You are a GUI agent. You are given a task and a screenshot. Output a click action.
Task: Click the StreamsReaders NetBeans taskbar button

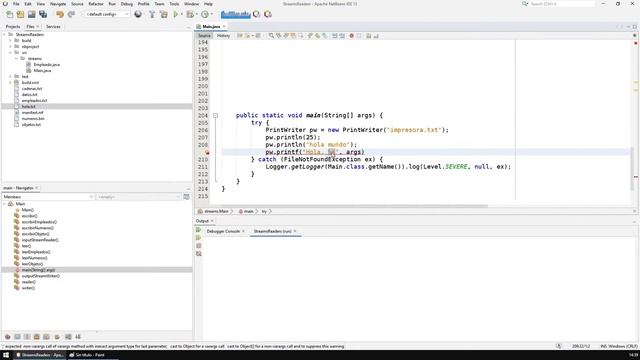(x=40, y=355)
